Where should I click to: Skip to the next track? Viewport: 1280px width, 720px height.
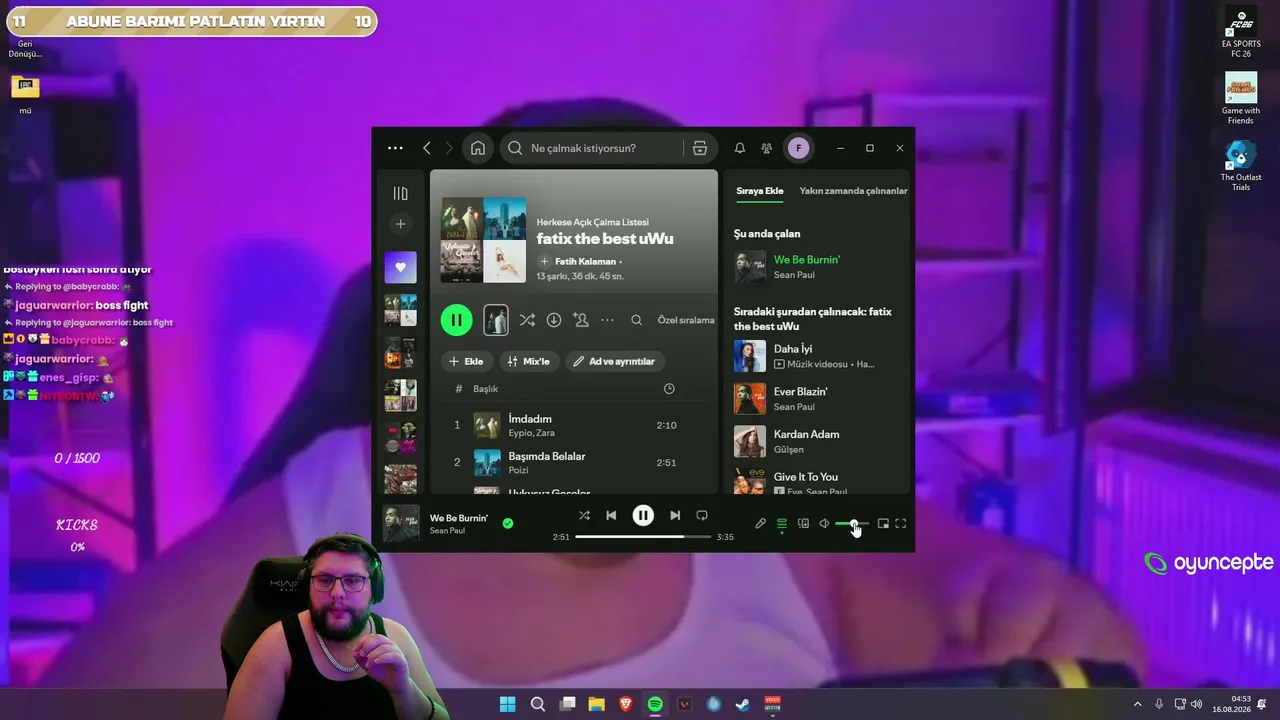click(x=675, y=515)
